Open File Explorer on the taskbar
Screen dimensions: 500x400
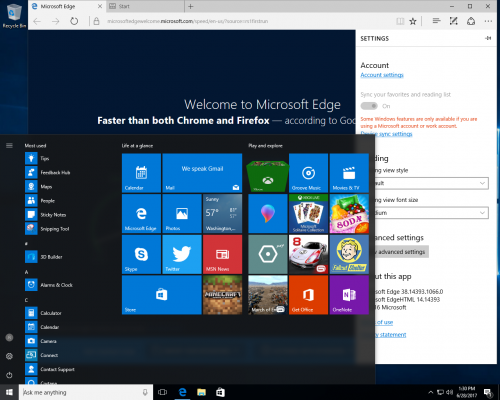point(201,392)
